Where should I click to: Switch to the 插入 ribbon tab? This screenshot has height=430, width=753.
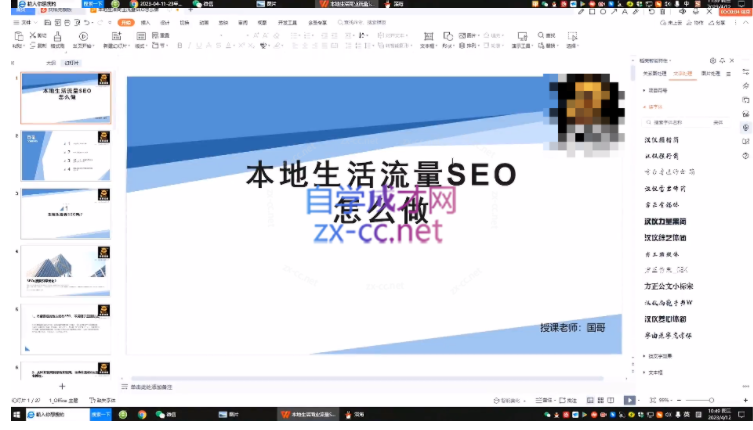pos(146,21)
